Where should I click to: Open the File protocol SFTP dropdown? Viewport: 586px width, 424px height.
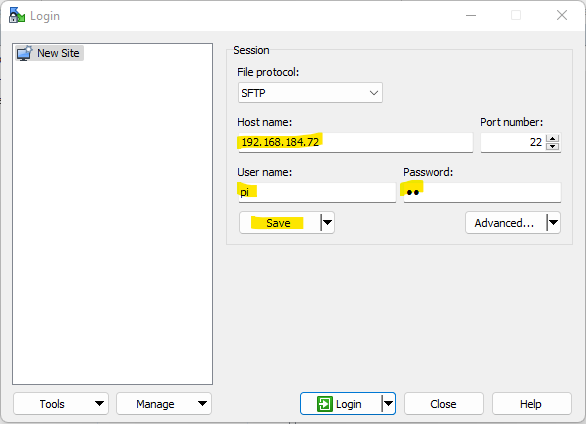coord(310,93)
